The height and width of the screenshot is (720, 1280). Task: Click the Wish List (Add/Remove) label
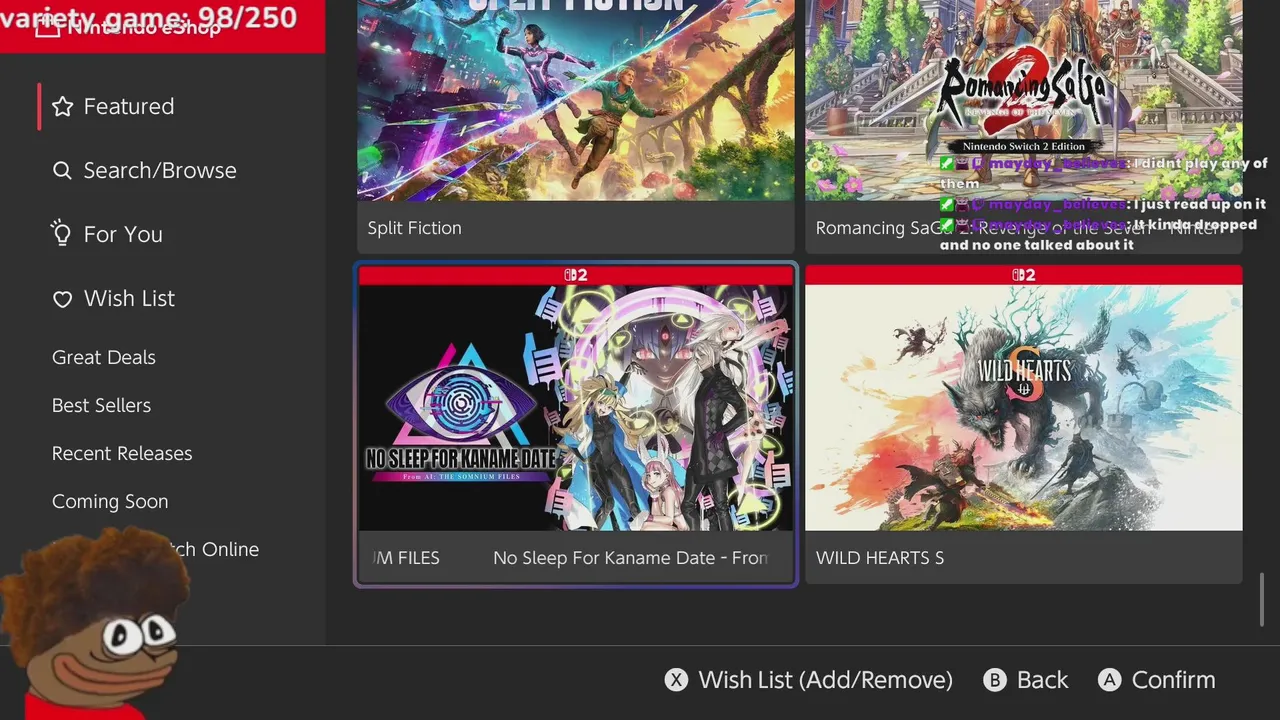[825, 680]
